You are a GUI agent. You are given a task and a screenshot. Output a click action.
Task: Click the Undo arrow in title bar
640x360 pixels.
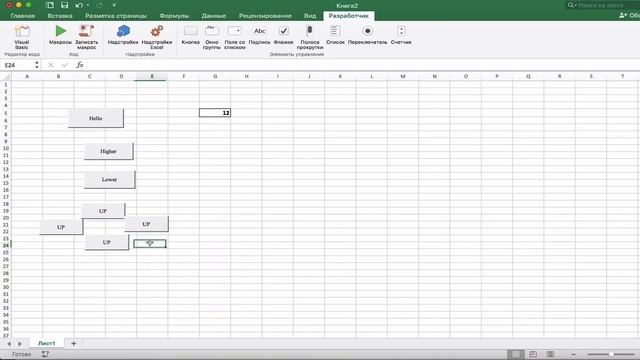79,5
